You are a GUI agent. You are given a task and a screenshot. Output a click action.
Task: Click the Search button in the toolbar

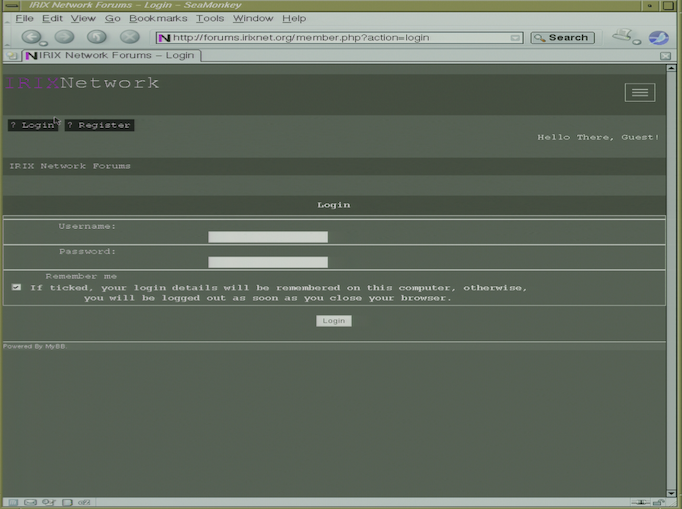point(562,38)
